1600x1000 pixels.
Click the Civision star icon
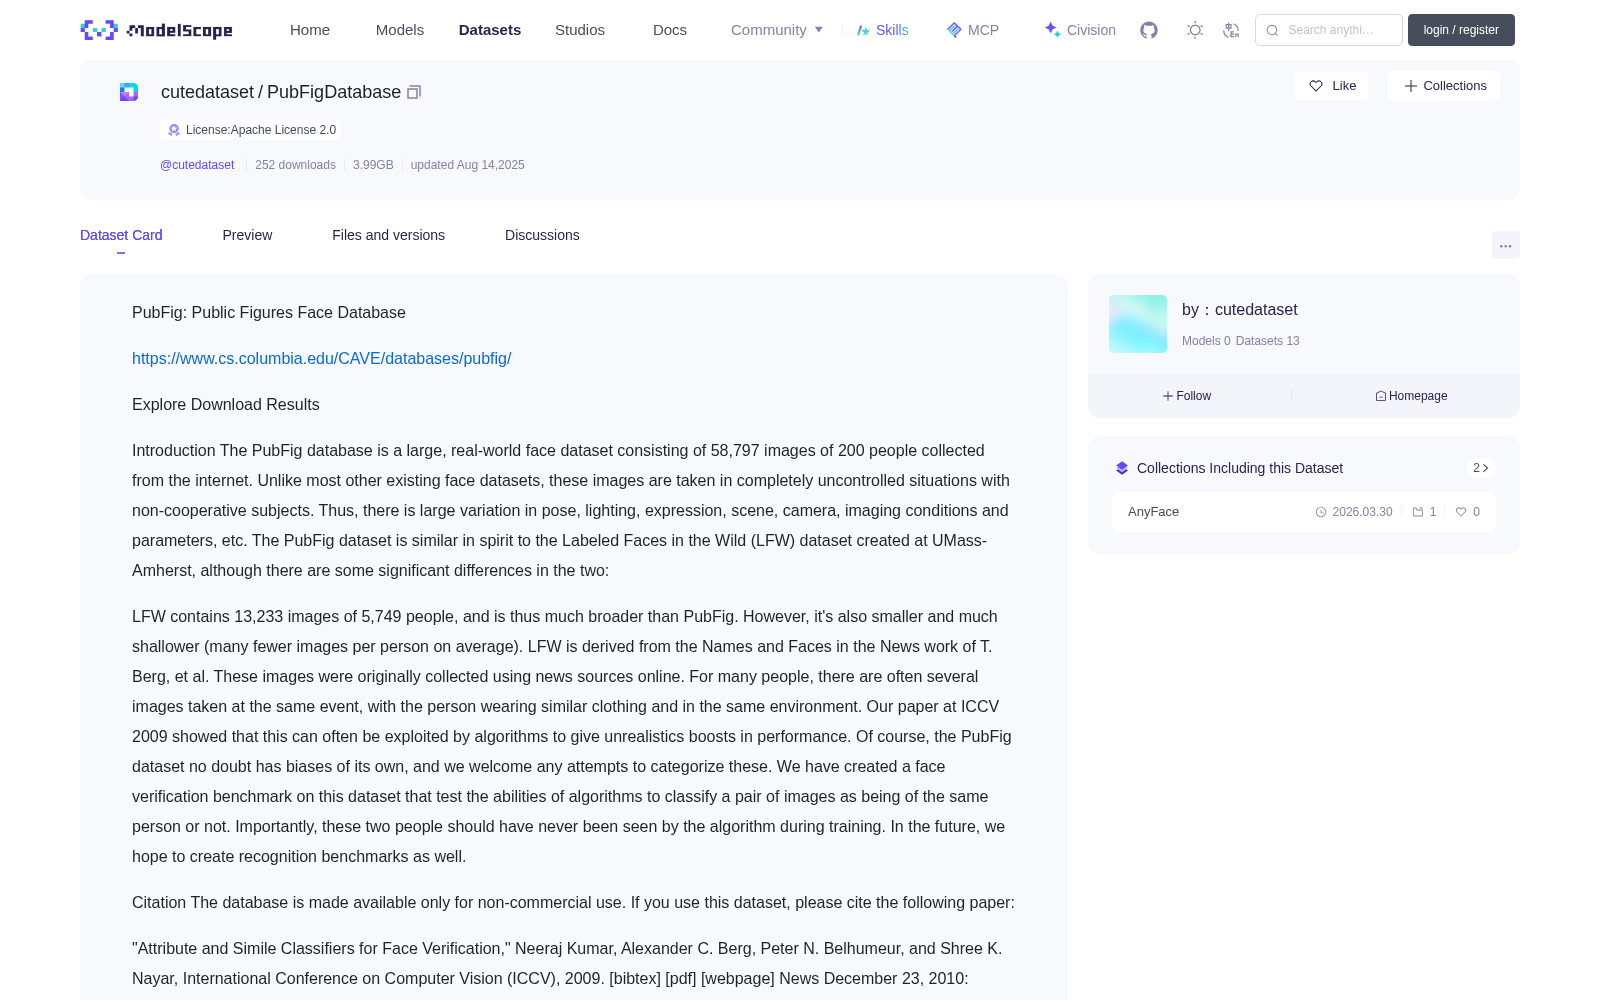(x=1052, y=30)
